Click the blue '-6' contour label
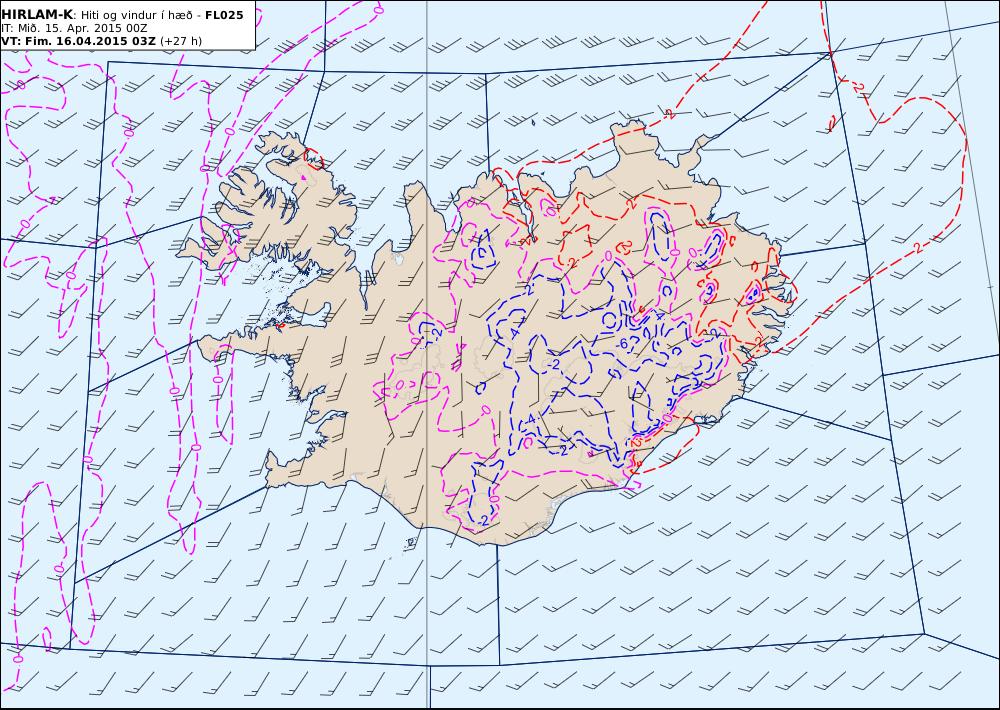Viewport: 1000px width, 710px height. 623,344
